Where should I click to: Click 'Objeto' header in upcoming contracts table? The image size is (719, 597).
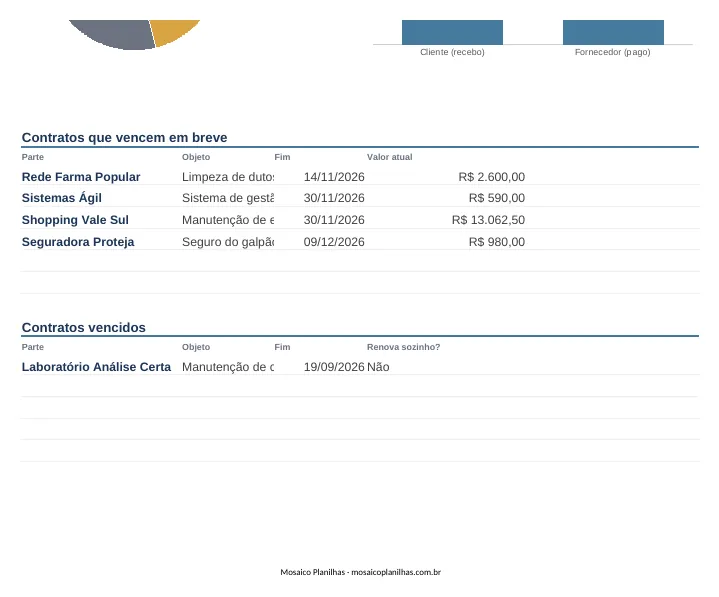(x=196, y=157)
